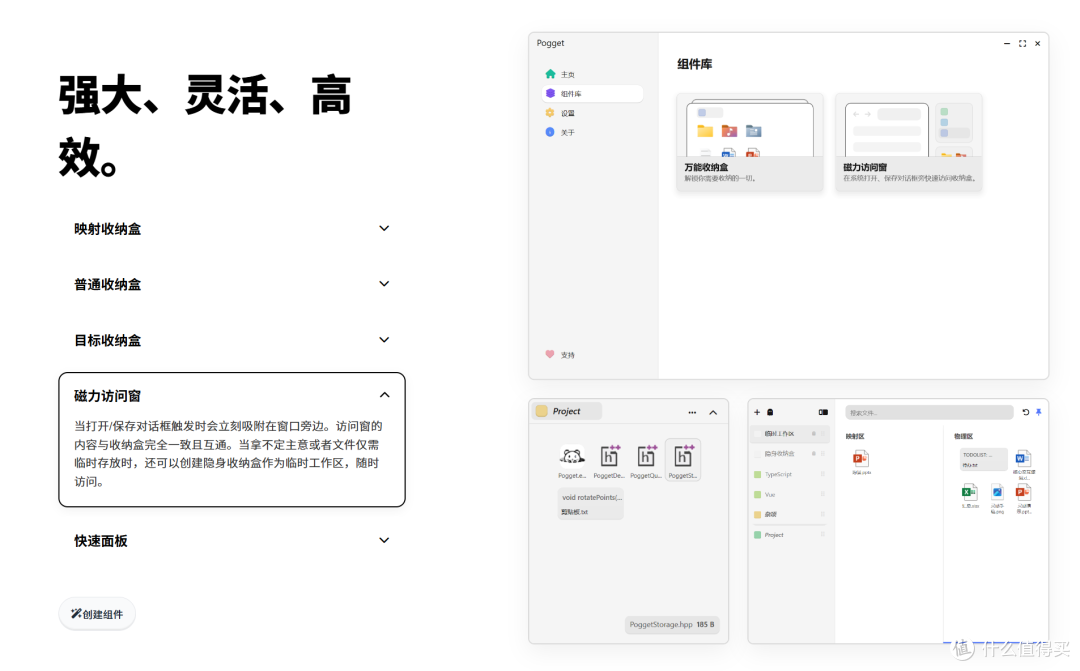The height and width of the screenshot is (671, 1080).
Task: Click the PoggetStorage.hpp 185 B status label
Action: pos(672,624)
